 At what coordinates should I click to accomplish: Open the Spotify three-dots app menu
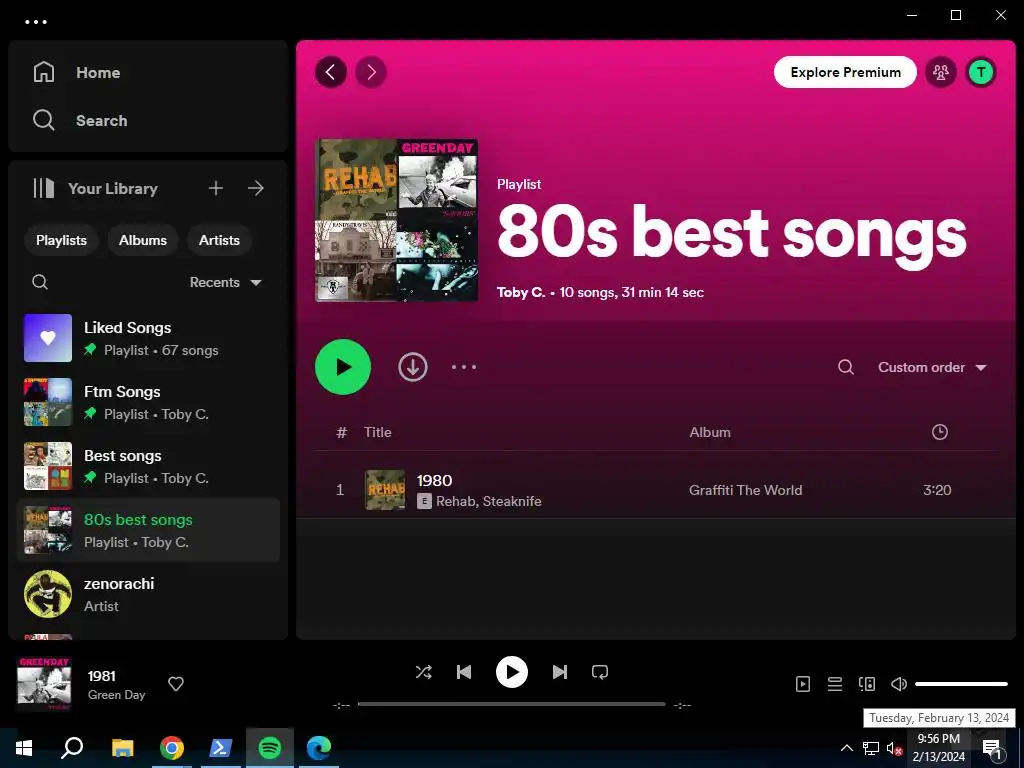[36, 22]
